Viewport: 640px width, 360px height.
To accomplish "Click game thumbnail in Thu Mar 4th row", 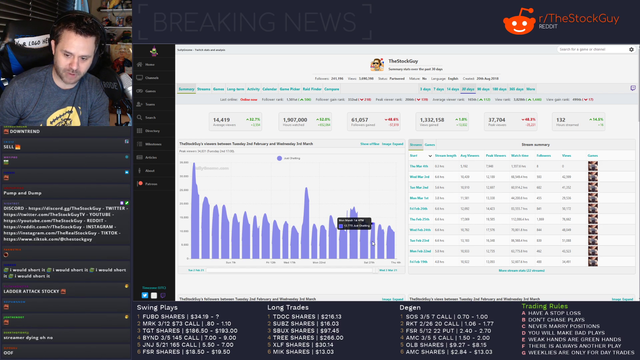I will pos(593,166).
